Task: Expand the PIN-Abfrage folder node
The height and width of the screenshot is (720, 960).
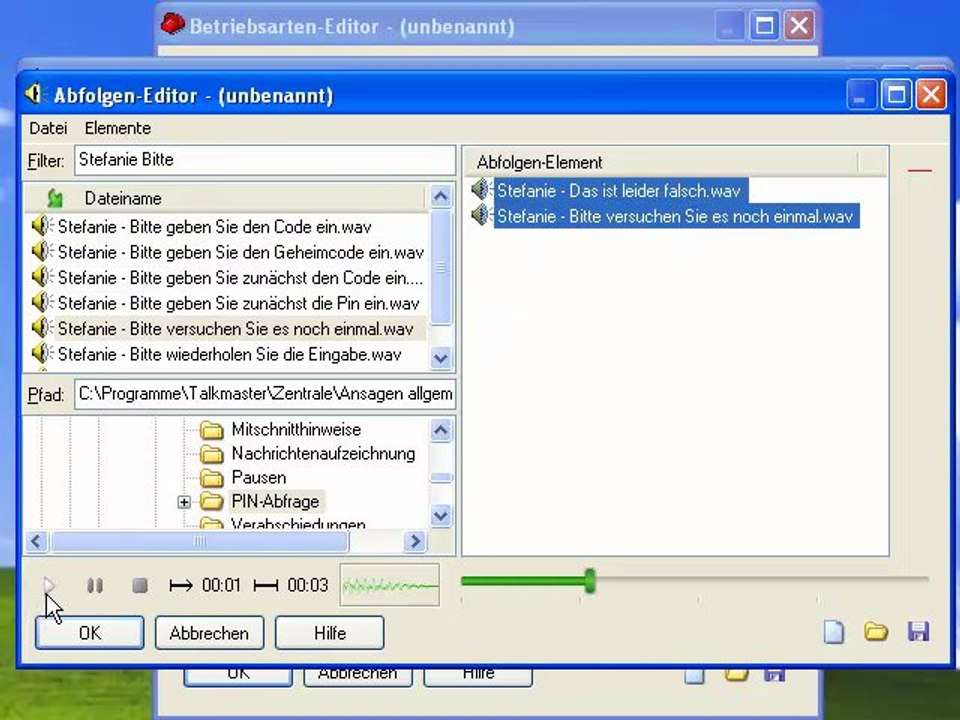Action: [184, 502]
